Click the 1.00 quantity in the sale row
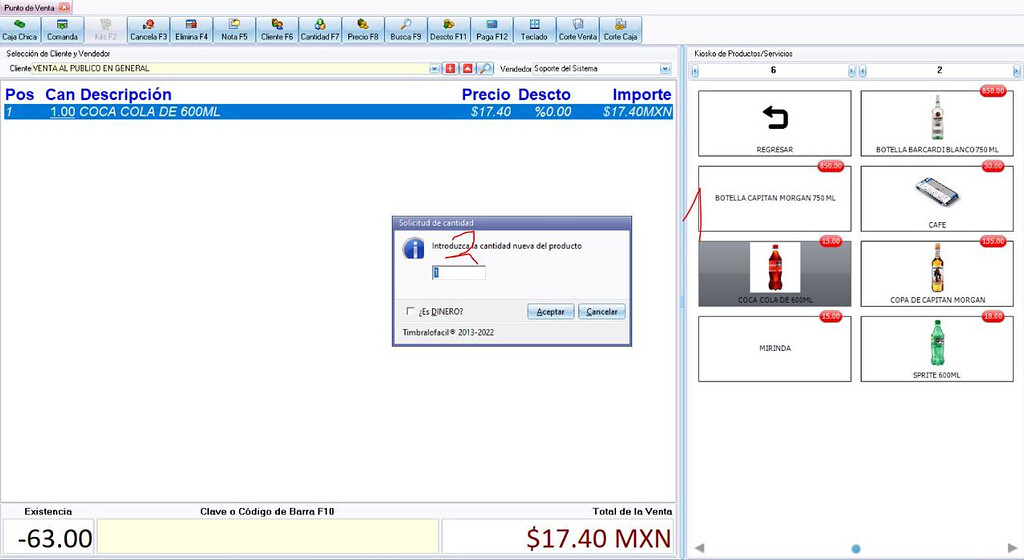The width and height of the screenshot is (1024, 560). point(63,112)
